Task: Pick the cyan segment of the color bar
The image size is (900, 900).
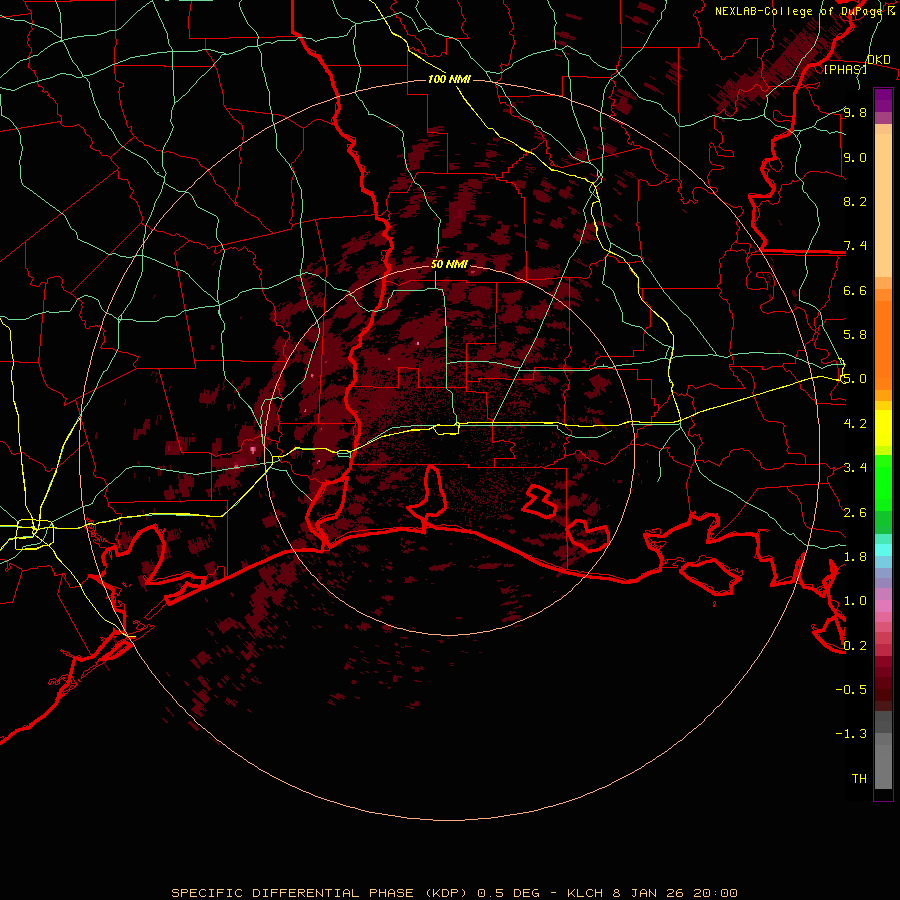Action: 883,550
